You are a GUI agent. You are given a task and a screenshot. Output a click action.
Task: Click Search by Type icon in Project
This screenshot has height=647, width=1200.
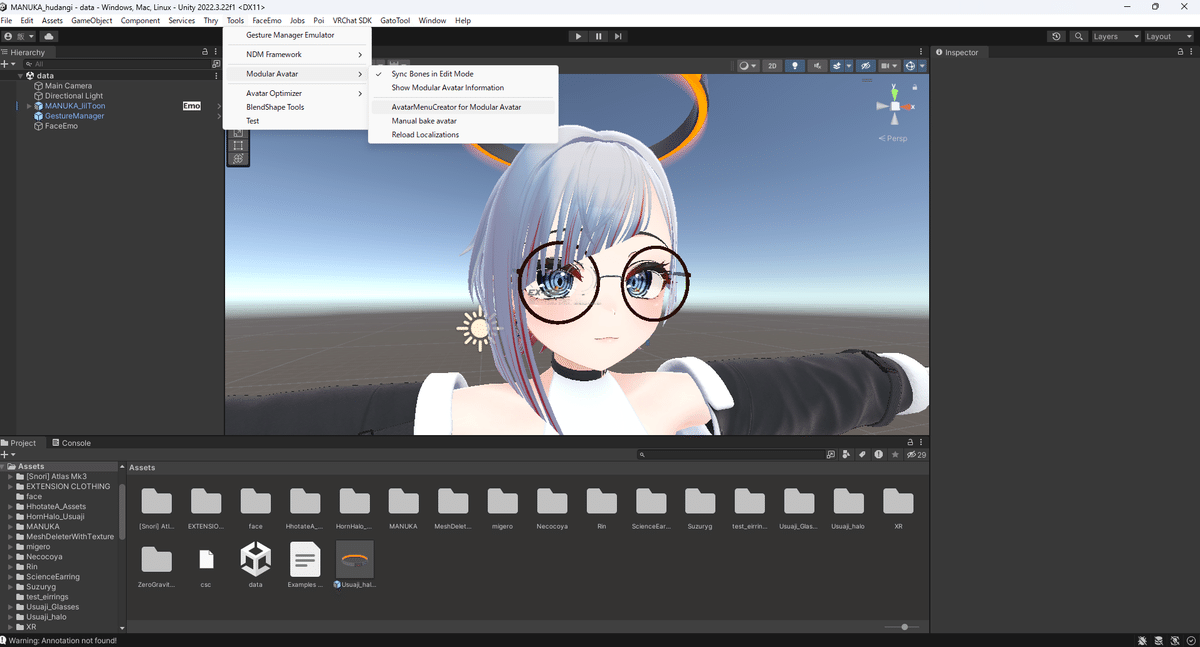pyautogui.click(x=847, y=455)
